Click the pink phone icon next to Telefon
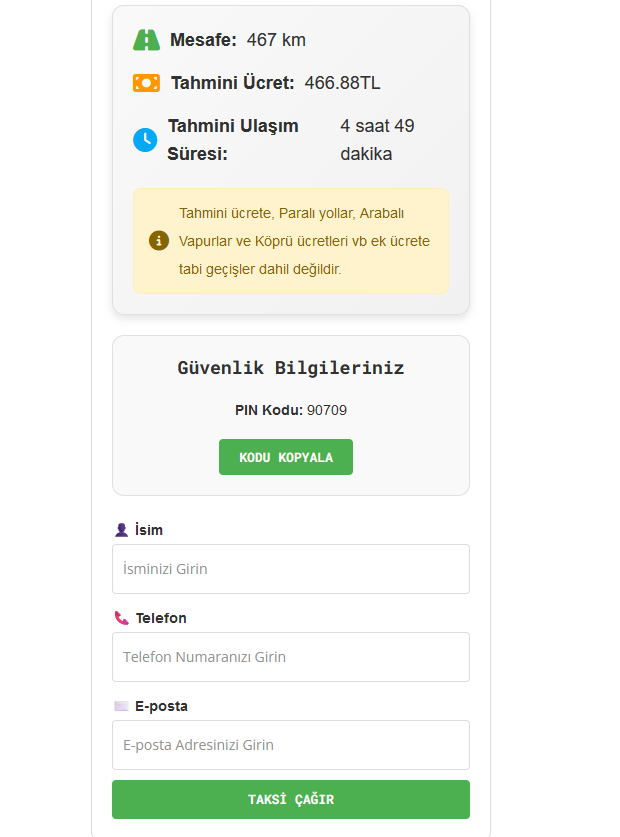This screenshot has height=837, width=620. pyautogui.click(x=122, y=618)
